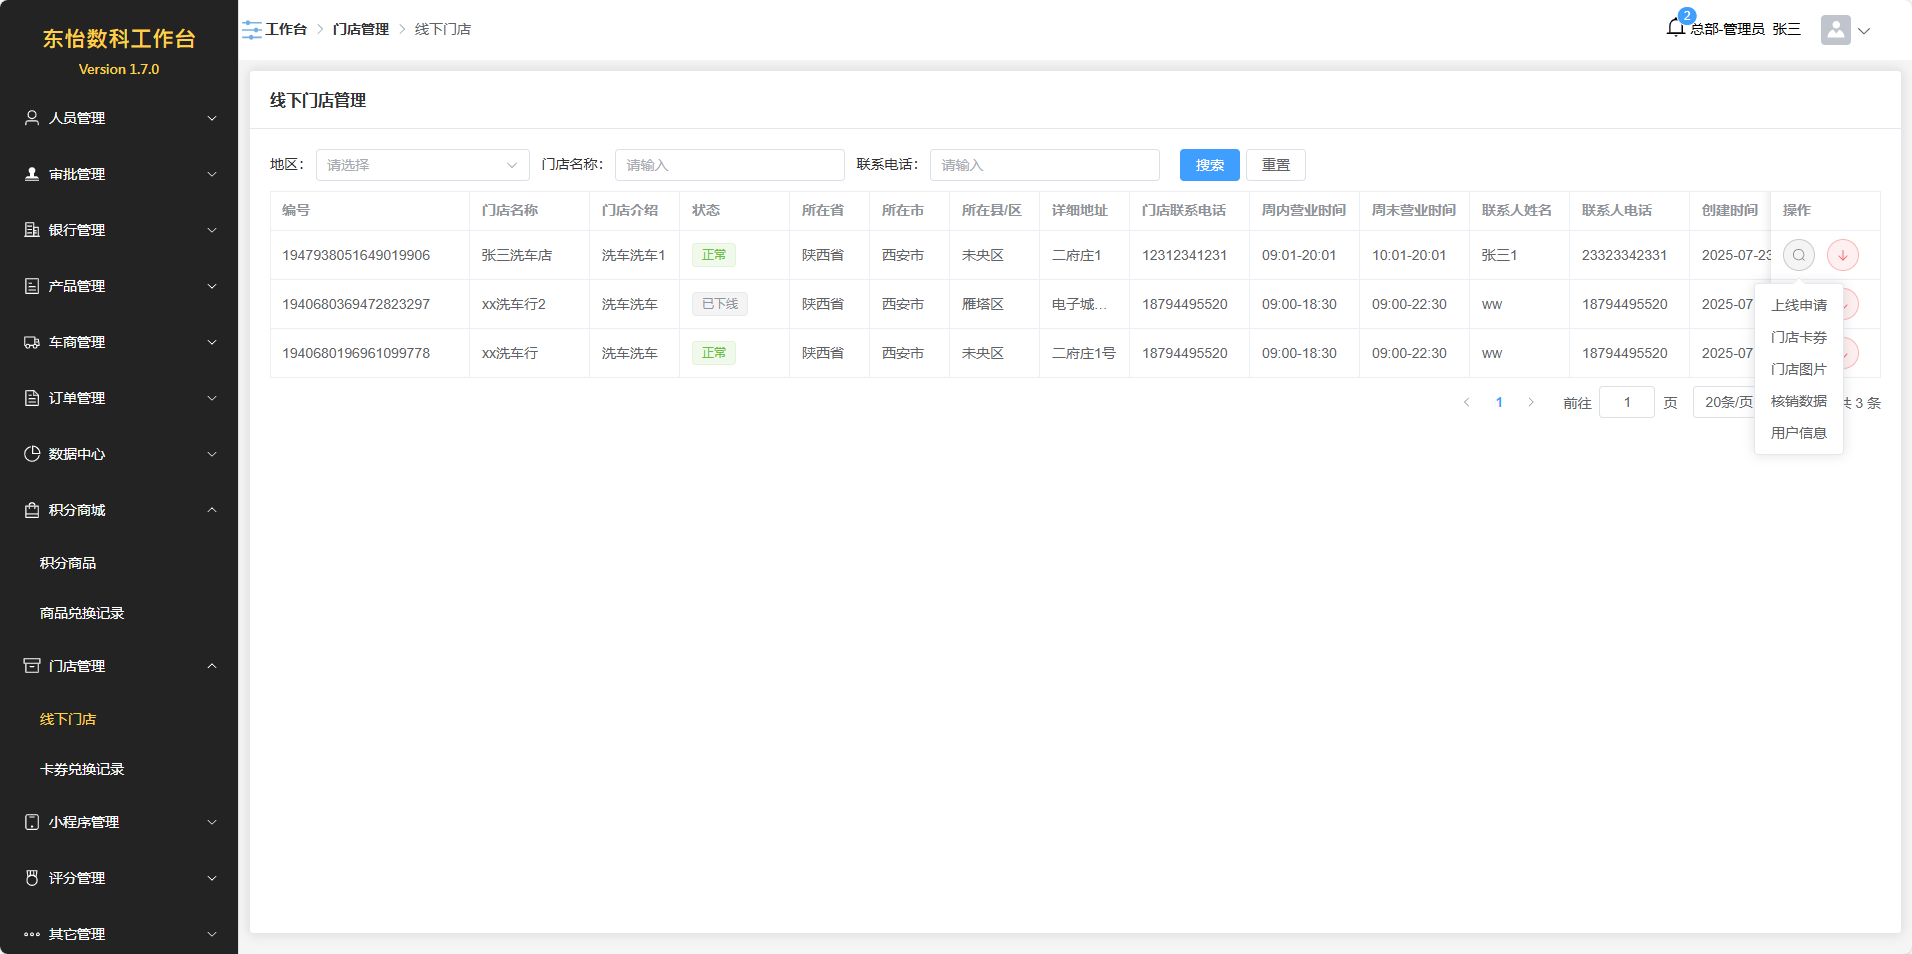Viewport: 1912px width, 954px height.
Task: Click the 车商管理 truck icon
Action: tap(32, 342)
